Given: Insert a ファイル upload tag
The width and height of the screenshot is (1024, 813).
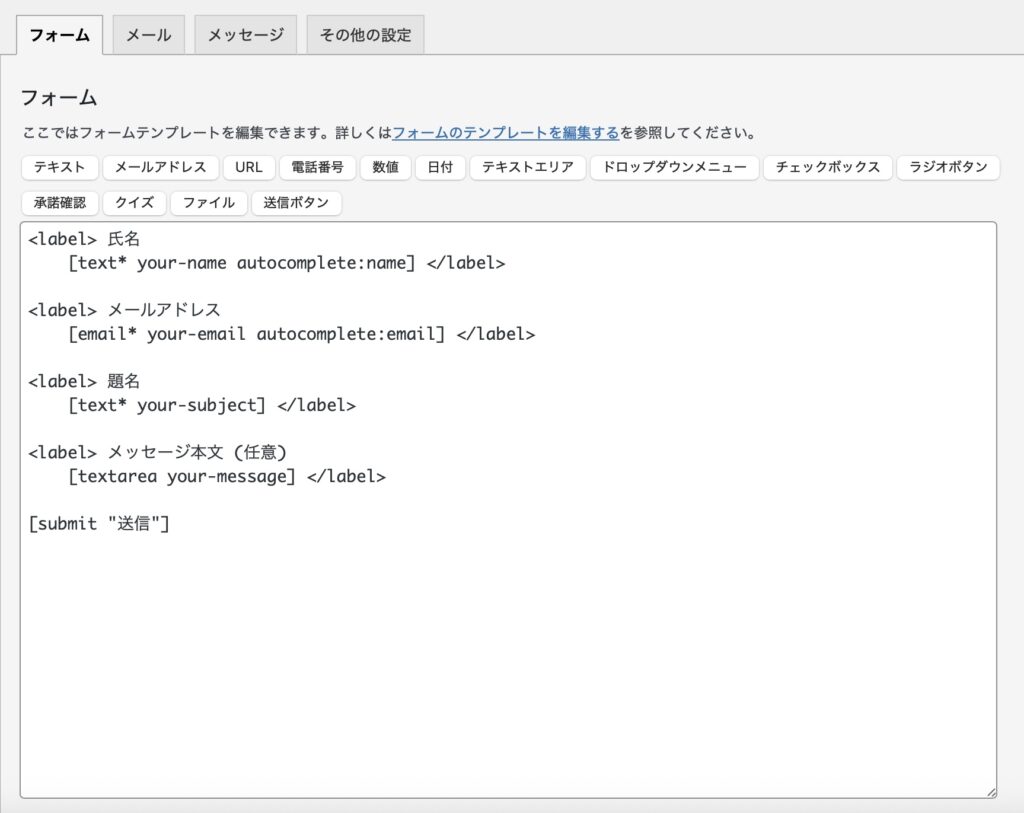Looking at the screenshot, I should [208, 203].
